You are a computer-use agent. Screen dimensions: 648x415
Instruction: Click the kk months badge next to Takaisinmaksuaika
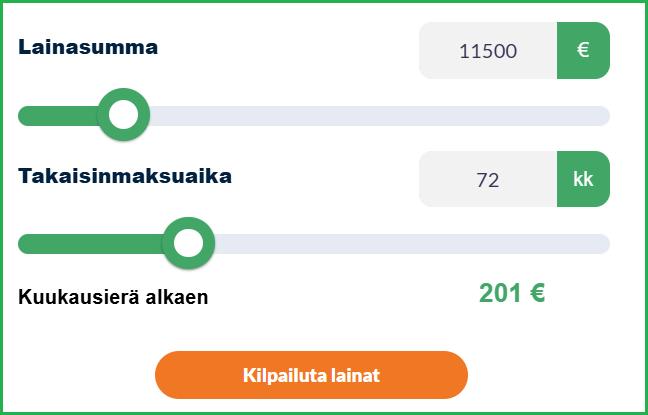583,179
